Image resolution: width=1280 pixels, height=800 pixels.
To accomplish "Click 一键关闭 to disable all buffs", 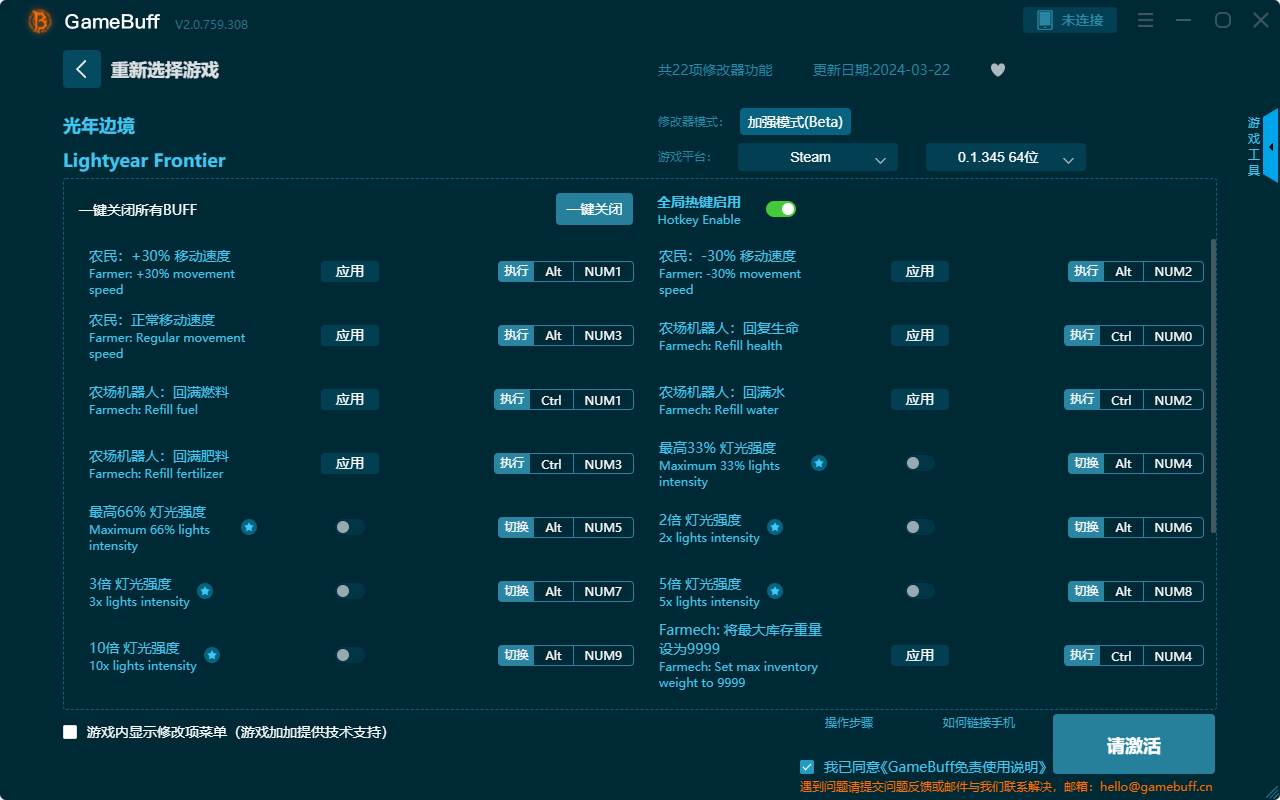I will pyautogui.click(x=594, y=208).
